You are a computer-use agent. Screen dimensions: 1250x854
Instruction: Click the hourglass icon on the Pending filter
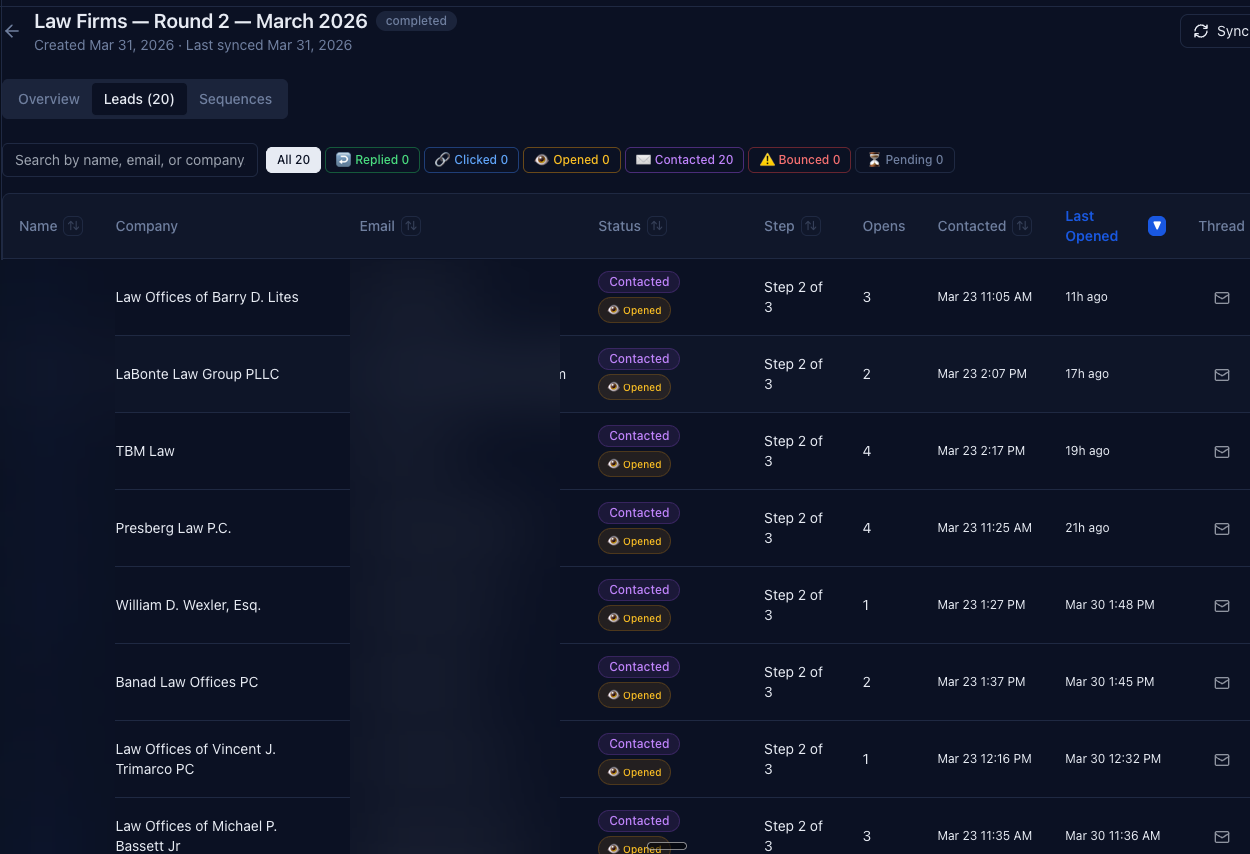(872, 160)
